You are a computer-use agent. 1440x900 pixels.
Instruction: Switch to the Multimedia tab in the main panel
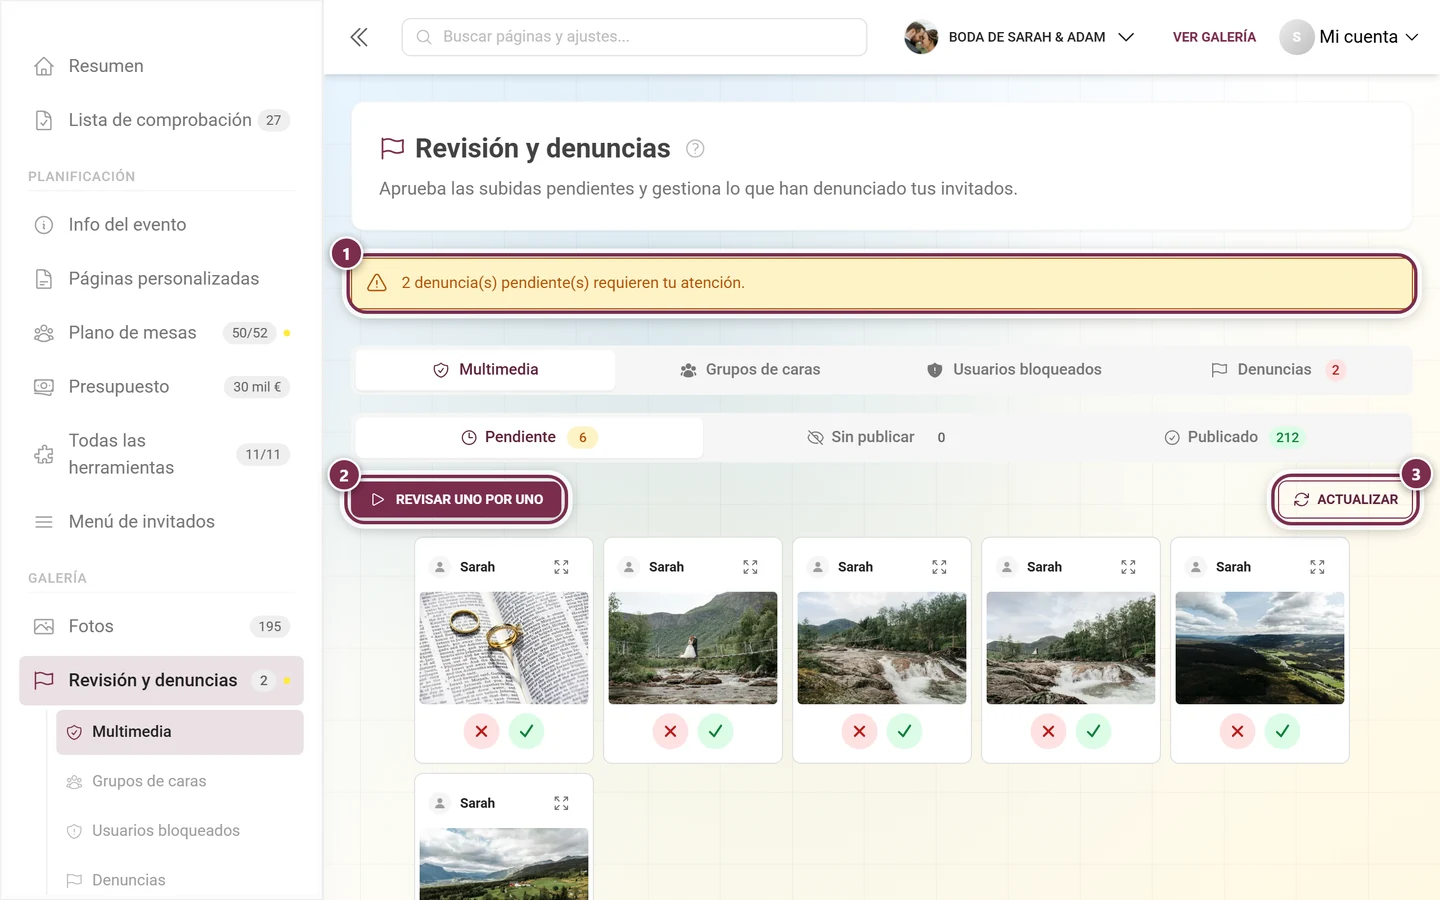pos(486,370)
